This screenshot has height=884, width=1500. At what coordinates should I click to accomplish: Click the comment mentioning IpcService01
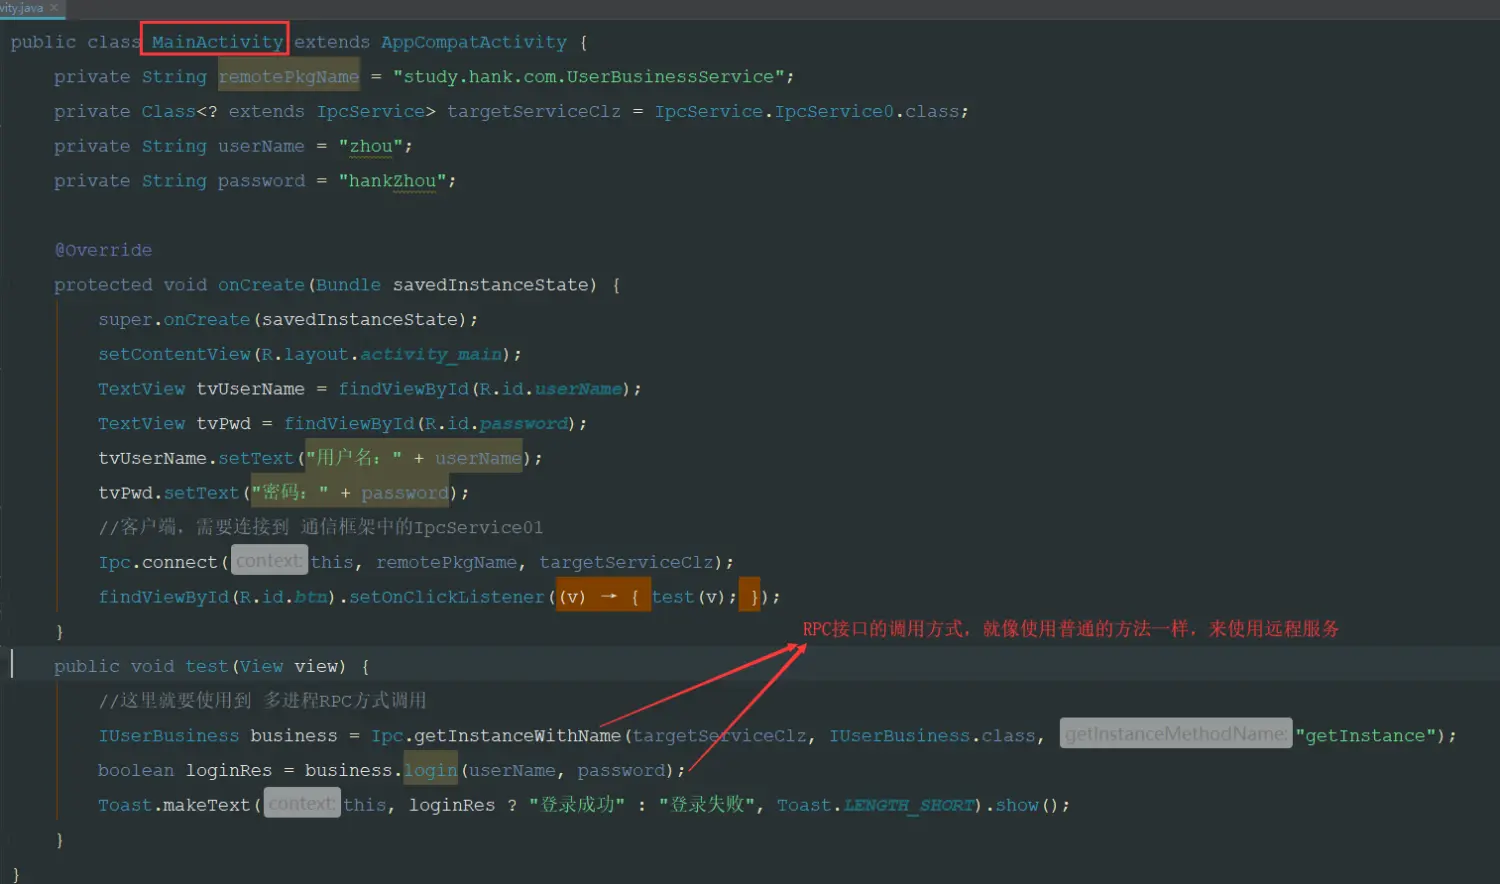point(320,527)
